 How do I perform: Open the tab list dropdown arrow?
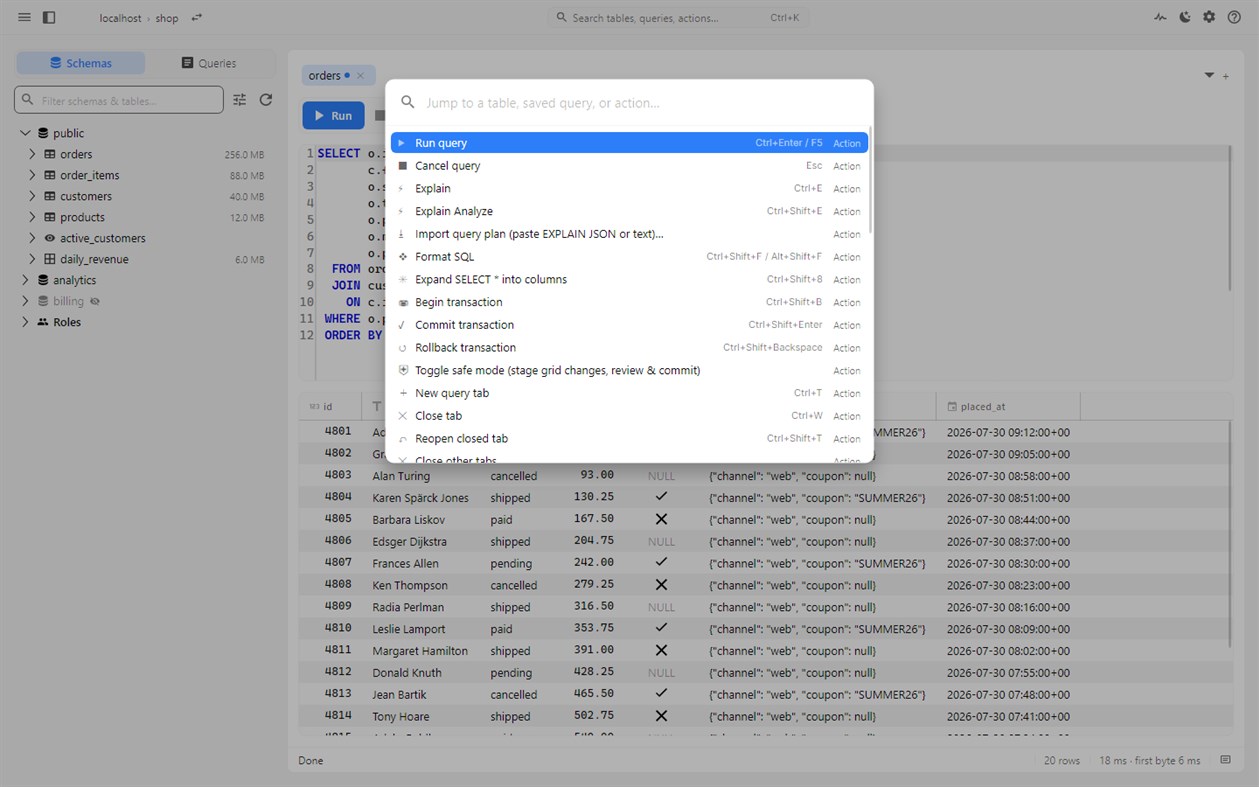point(1209,76)
